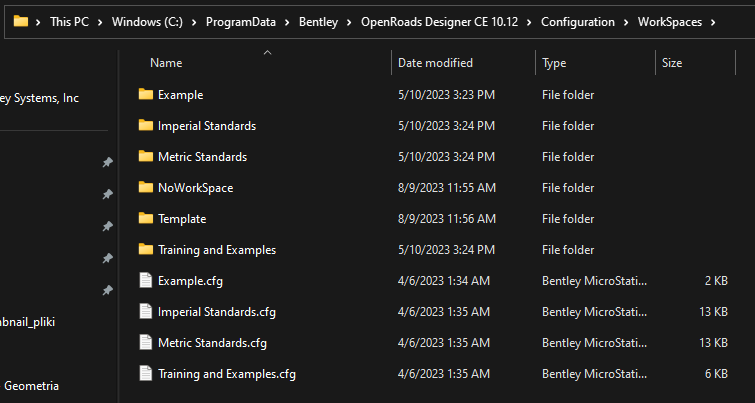Select the Metric Standards folder name
The width and height of the screenshot is (755, 403).
pyautogui.click(x=202, y=157)
